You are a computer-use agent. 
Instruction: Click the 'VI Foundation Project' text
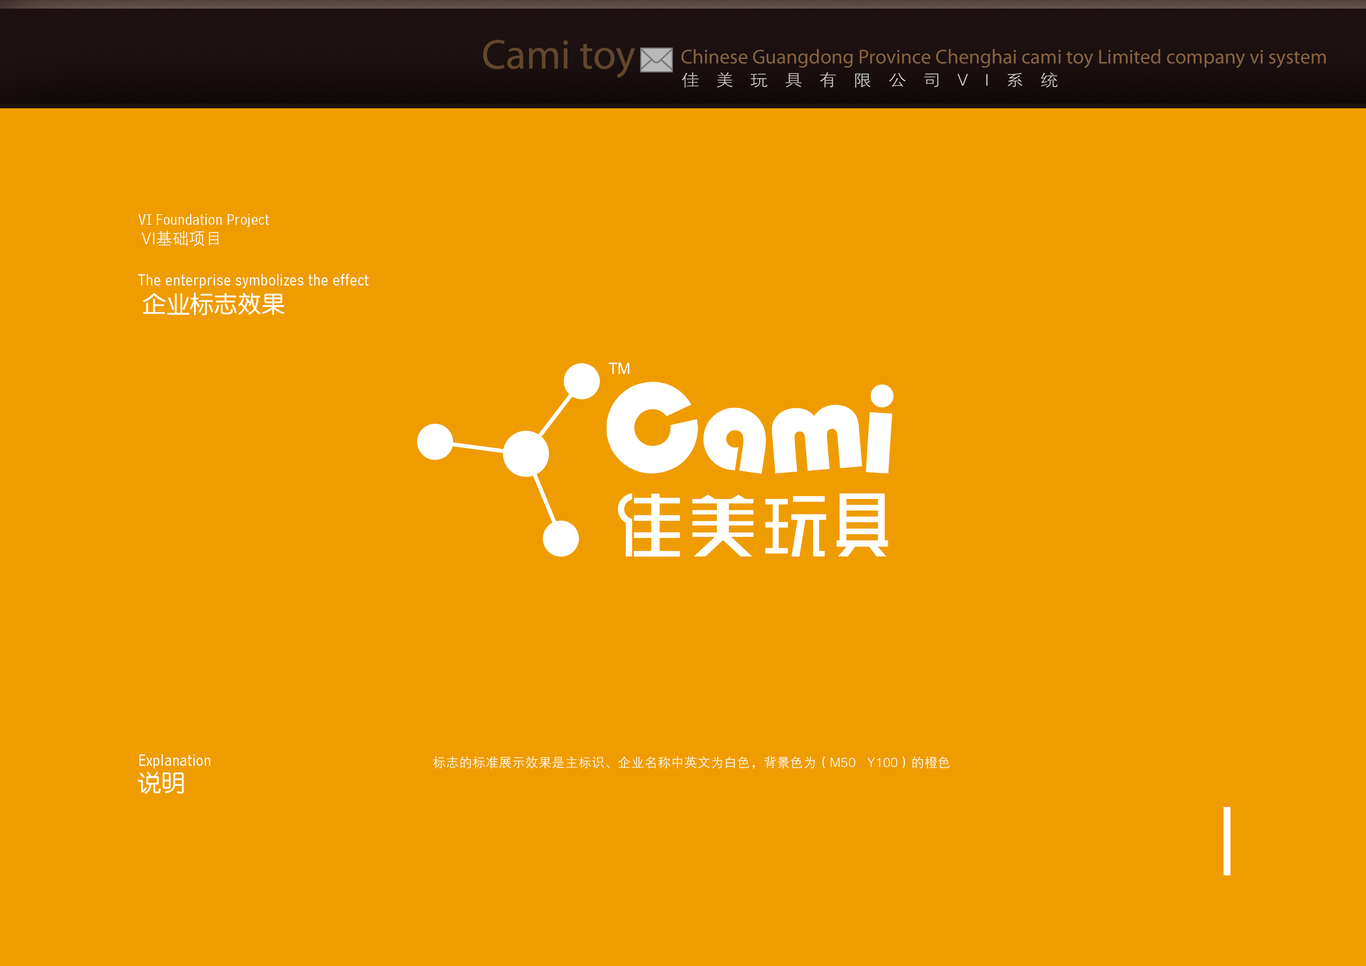point(204,220)
